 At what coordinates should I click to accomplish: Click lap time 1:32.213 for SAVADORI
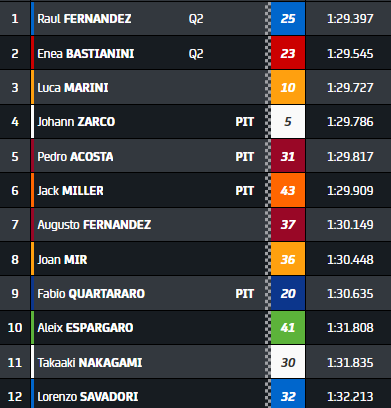pyautogui.click(x=350, y=397)
